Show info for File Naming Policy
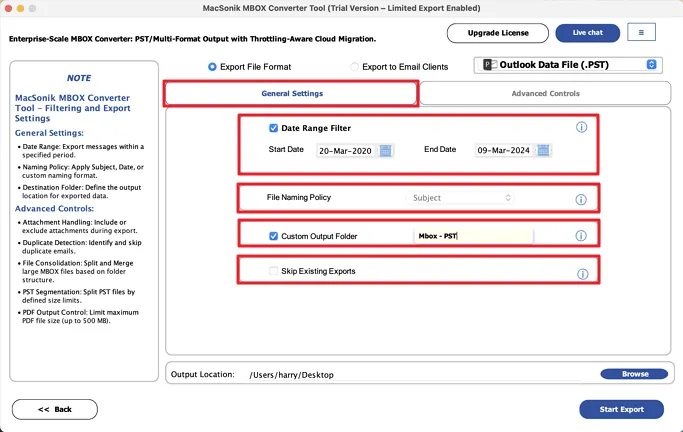 tap(581, 199)
